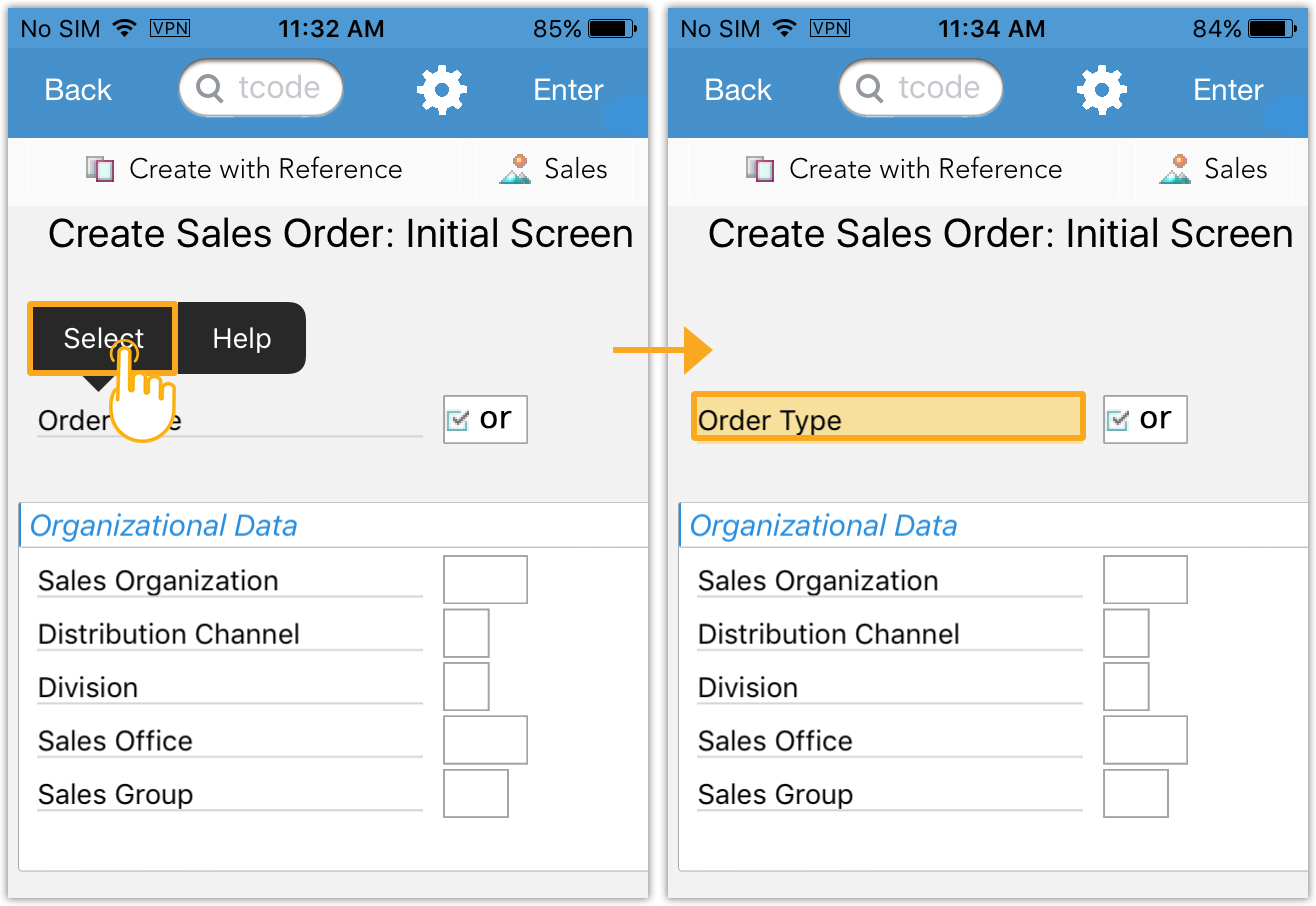Choose Select in the popup menu
The width and height of the screenshot is (1316, 906).
(x=103, y=339)
